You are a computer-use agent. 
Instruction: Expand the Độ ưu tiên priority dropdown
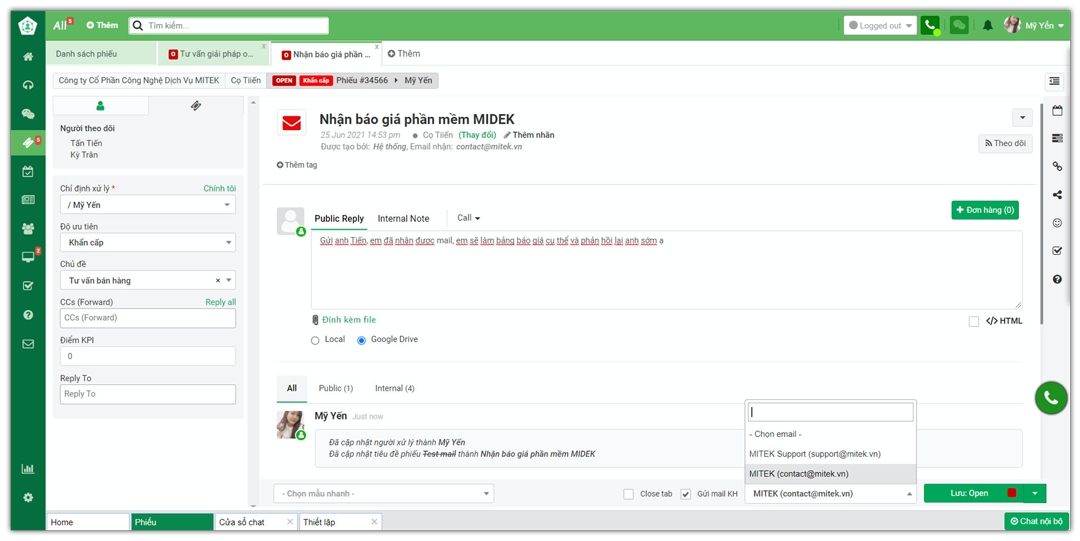point(148,243)
